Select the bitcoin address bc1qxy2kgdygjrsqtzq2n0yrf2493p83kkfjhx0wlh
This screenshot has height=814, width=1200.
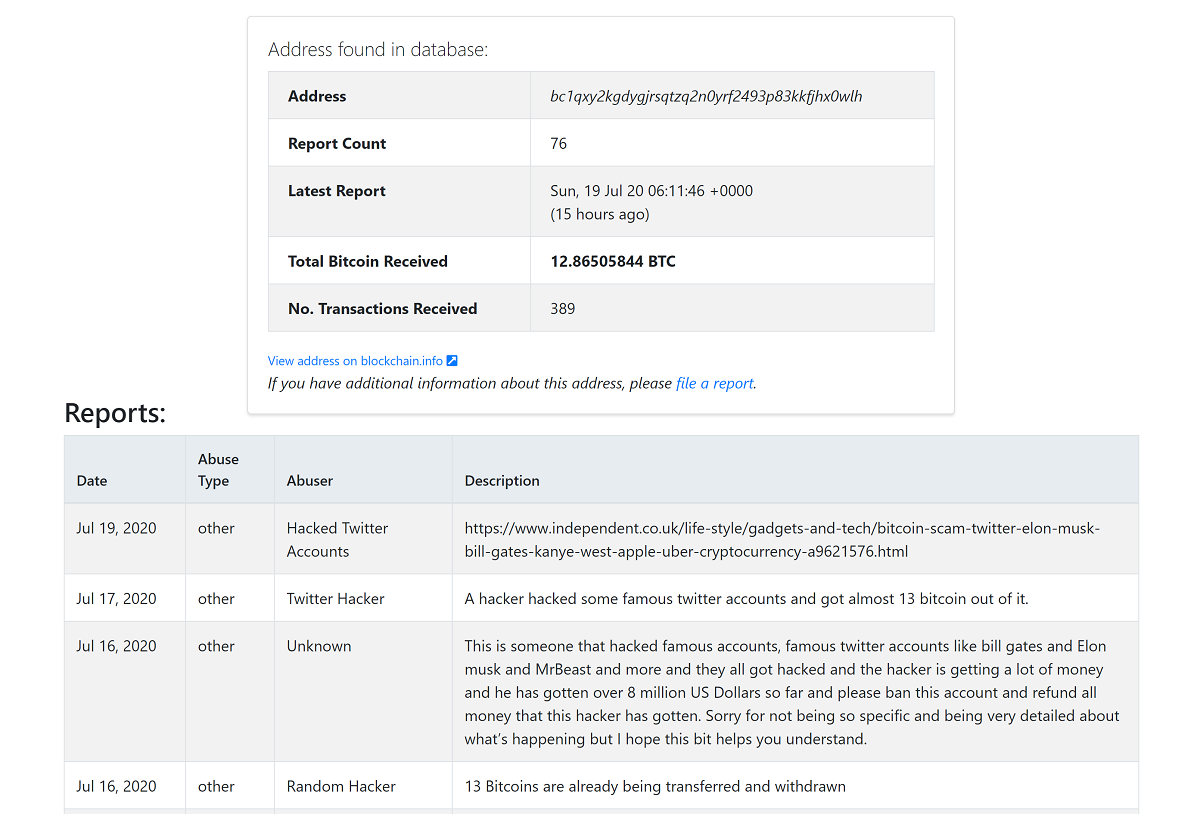[706, 96]
